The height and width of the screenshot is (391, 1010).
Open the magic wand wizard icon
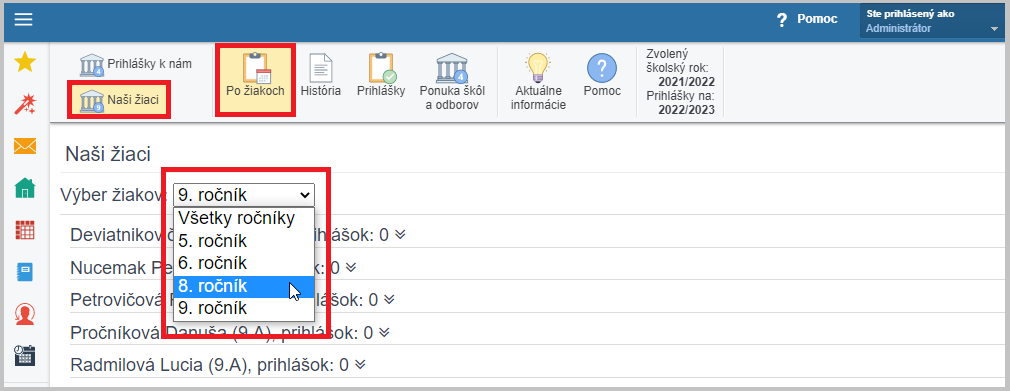[24, 104]
